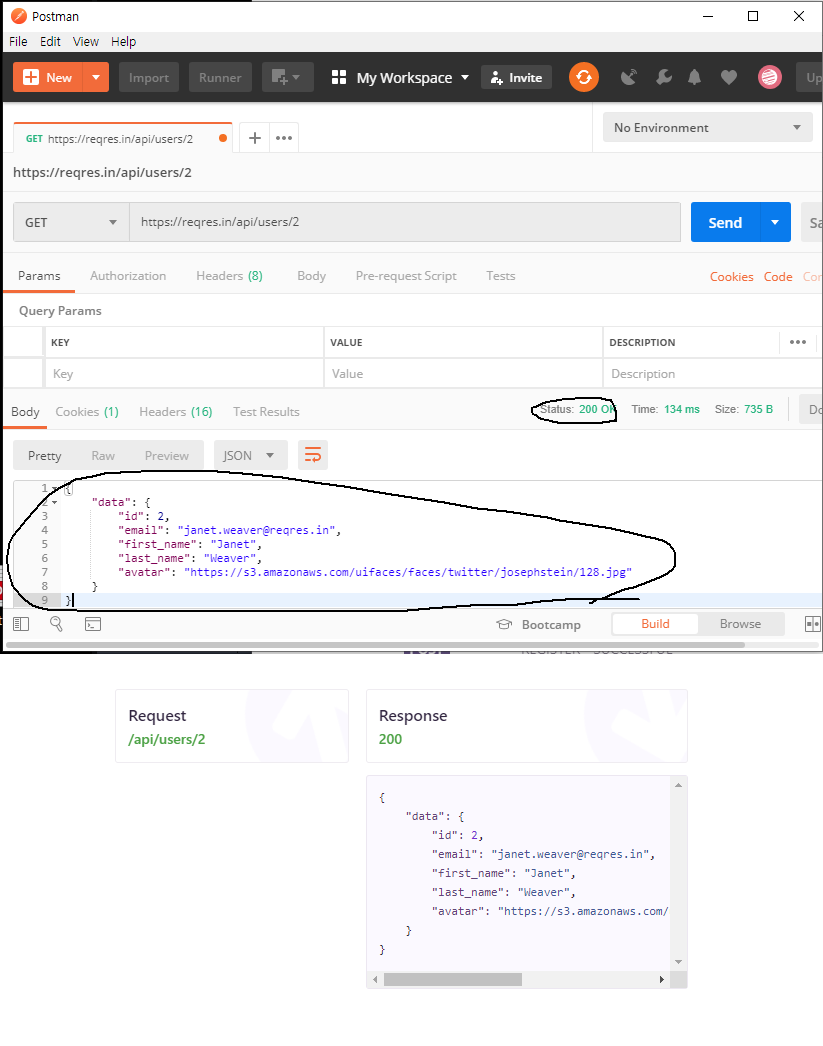Switch response view to Preview
823x1046 pixels.
point(167,456)
